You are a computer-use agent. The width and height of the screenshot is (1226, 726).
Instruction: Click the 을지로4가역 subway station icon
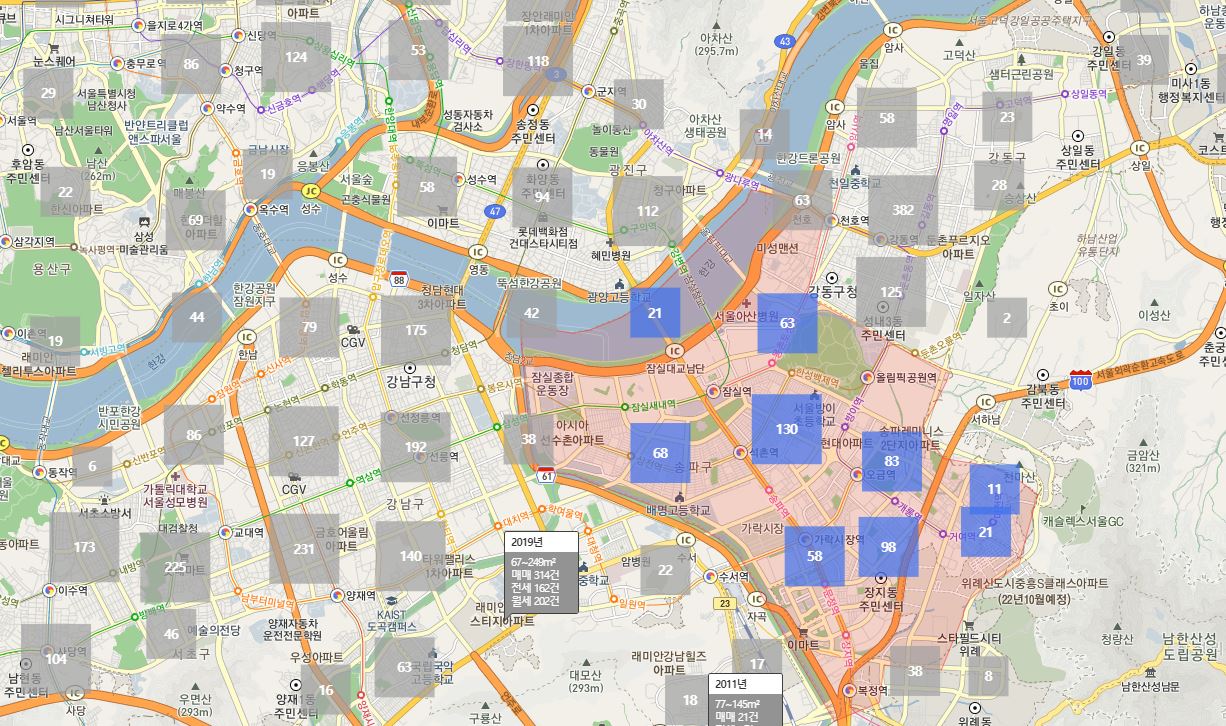(138, 23)
